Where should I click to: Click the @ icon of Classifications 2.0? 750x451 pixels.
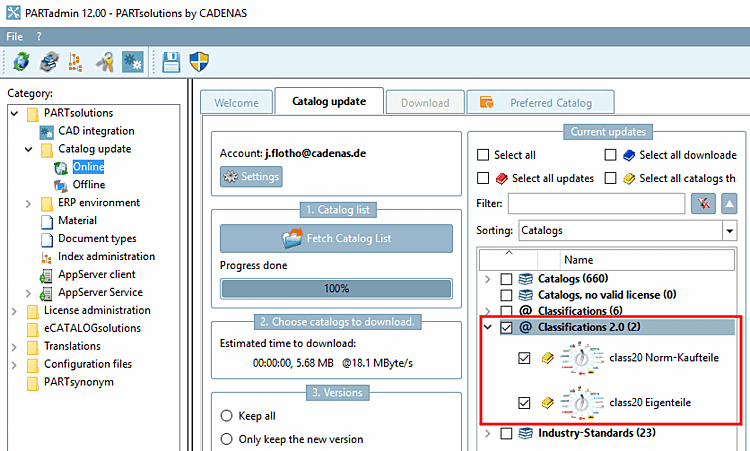click(525, 327)
